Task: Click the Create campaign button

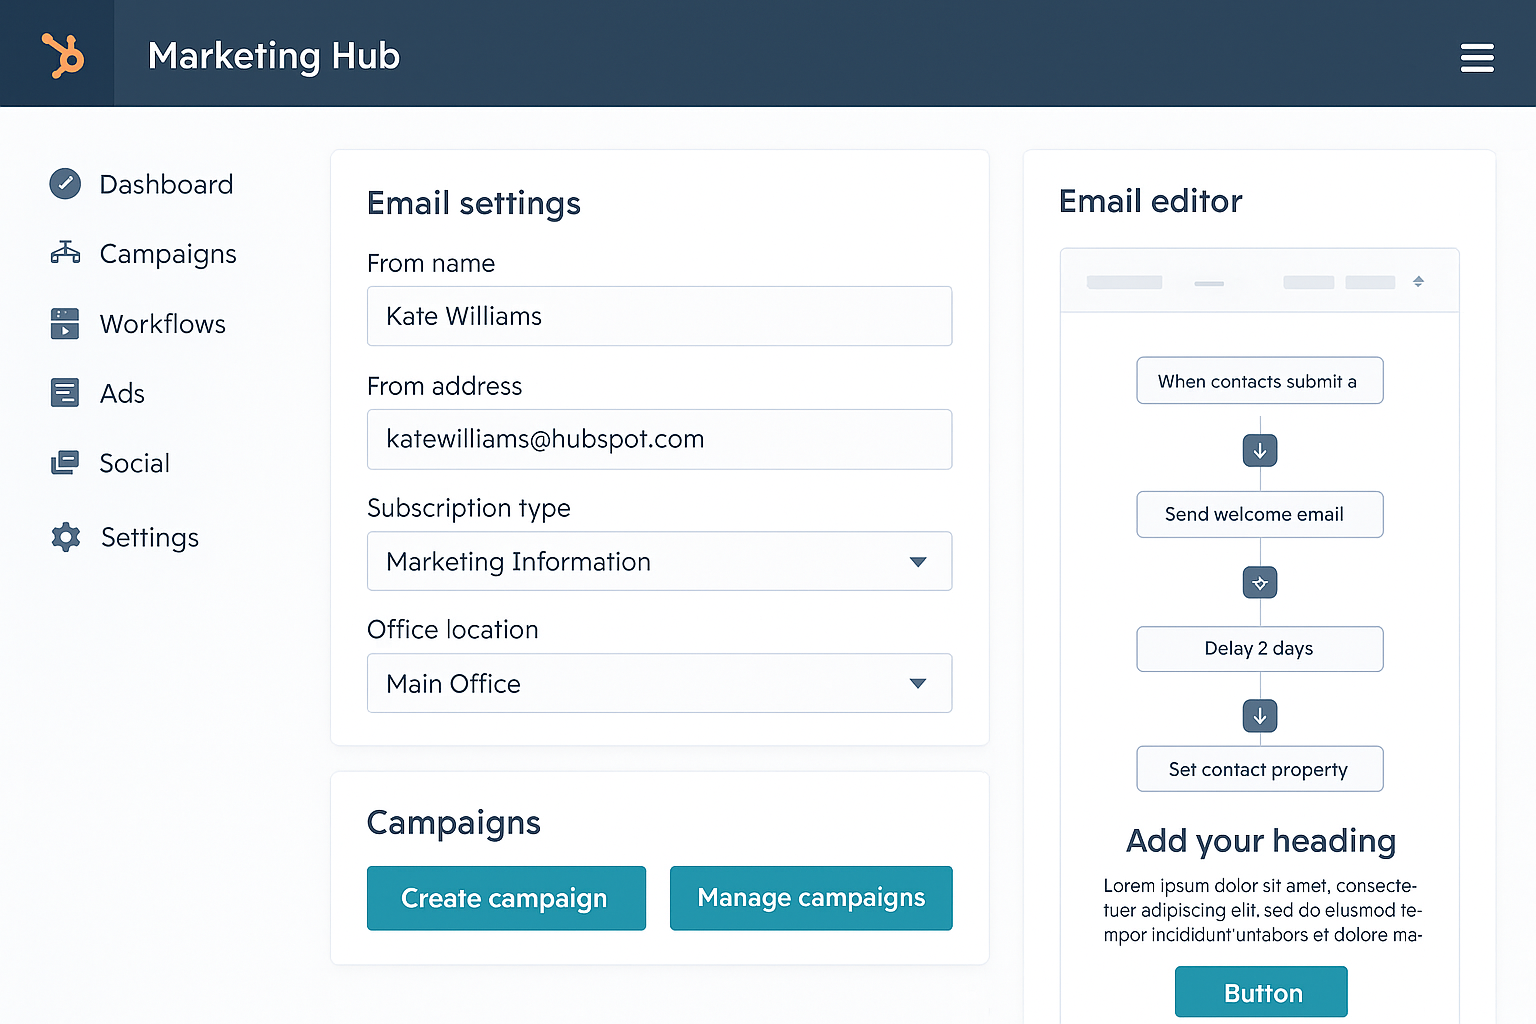Action: (506, 898)
